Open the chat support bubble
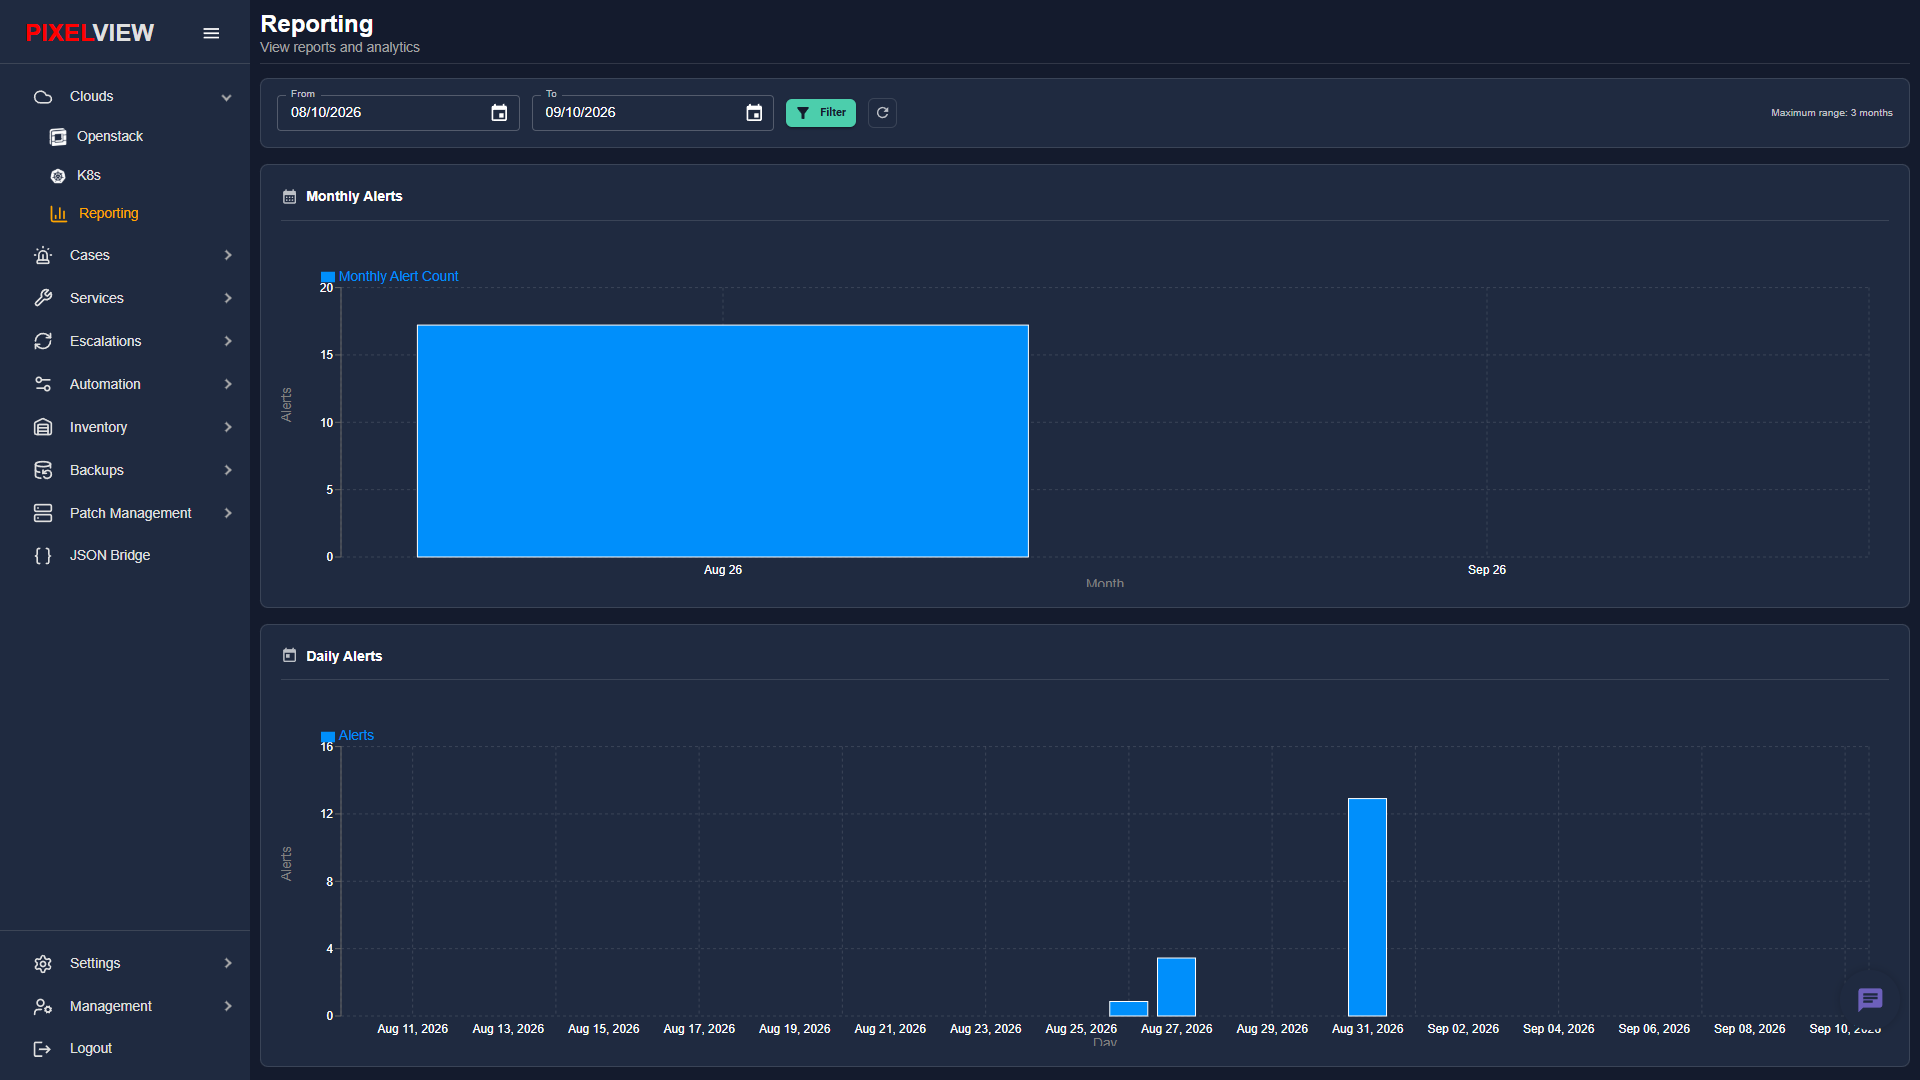This screenshot has width=1920, height=1080. (x=1870, y=999)
